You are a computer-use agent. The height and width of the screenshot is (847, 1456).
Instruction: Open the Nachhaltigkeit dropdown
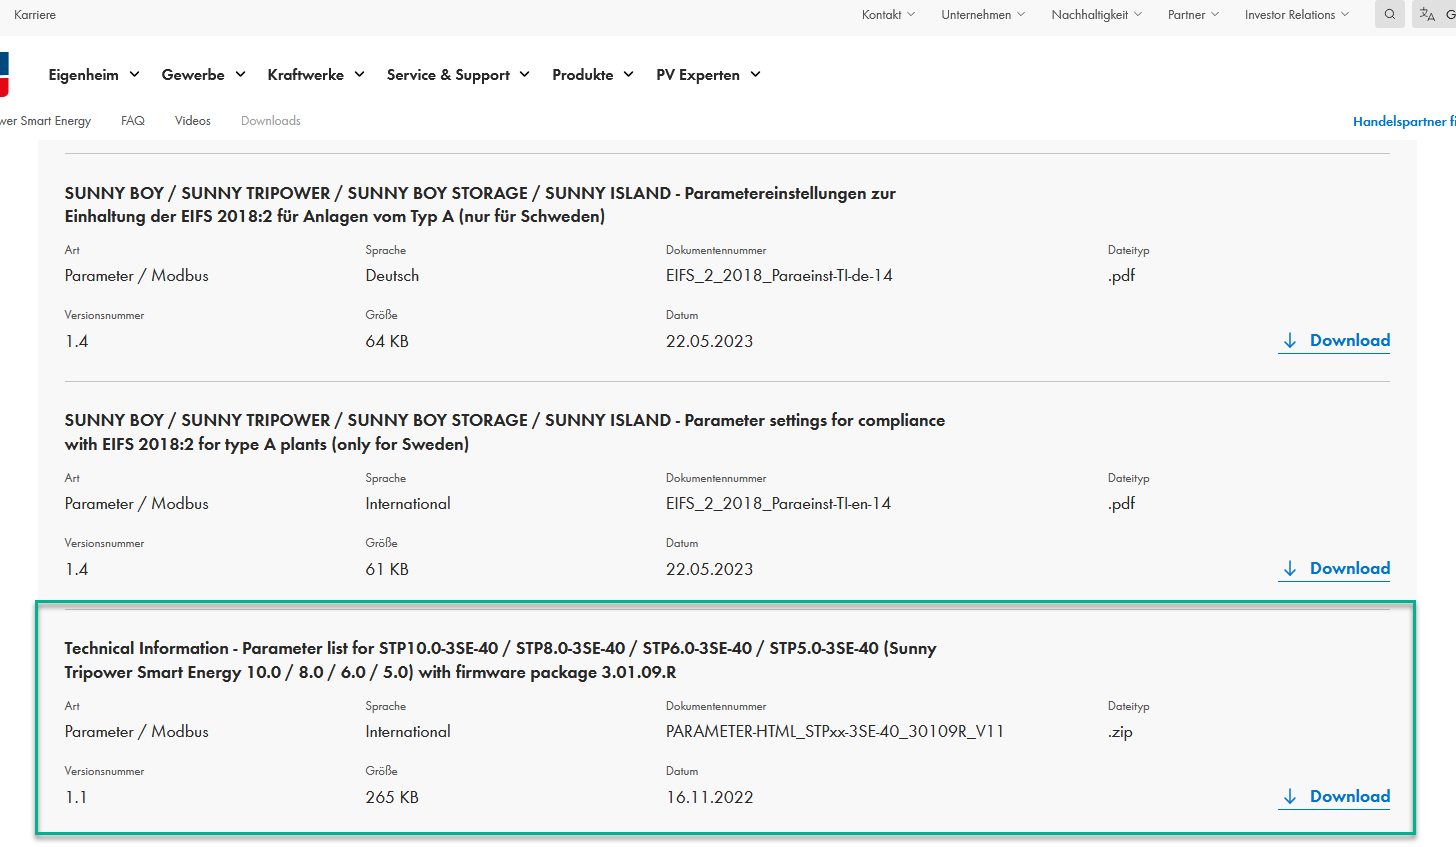[1096, 15]
